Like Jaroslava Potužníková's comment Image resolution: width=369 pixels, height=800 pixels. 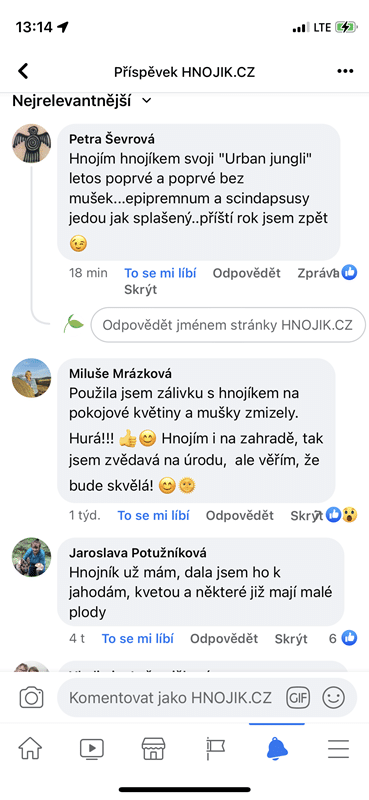(x=138, y=638)
